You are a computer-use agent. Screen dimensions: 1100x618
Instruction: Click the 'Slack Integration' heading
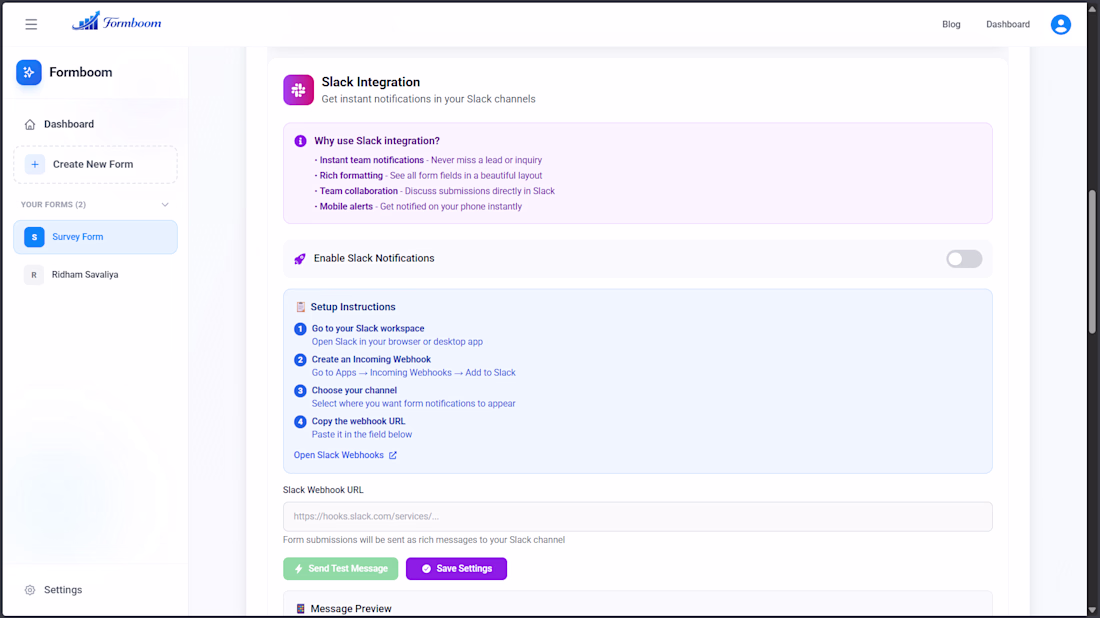tap(370, 82)
